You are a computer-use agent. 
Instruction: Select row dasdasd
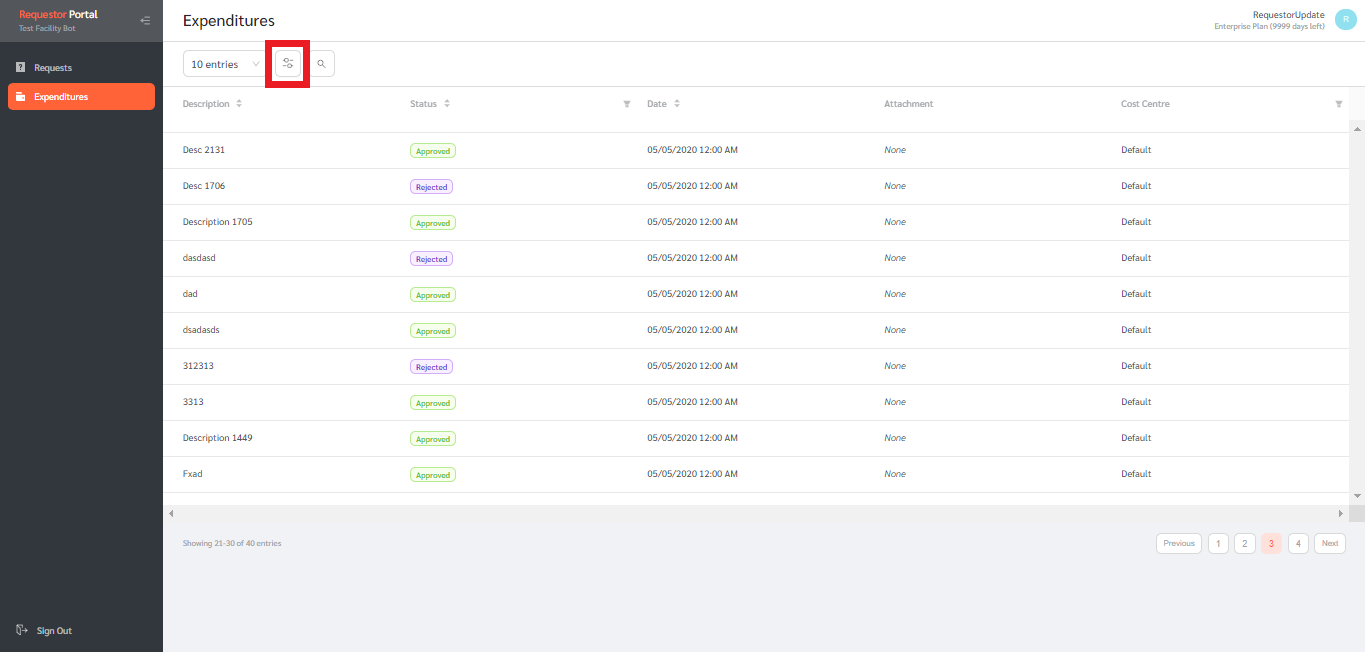click(756, 258)
